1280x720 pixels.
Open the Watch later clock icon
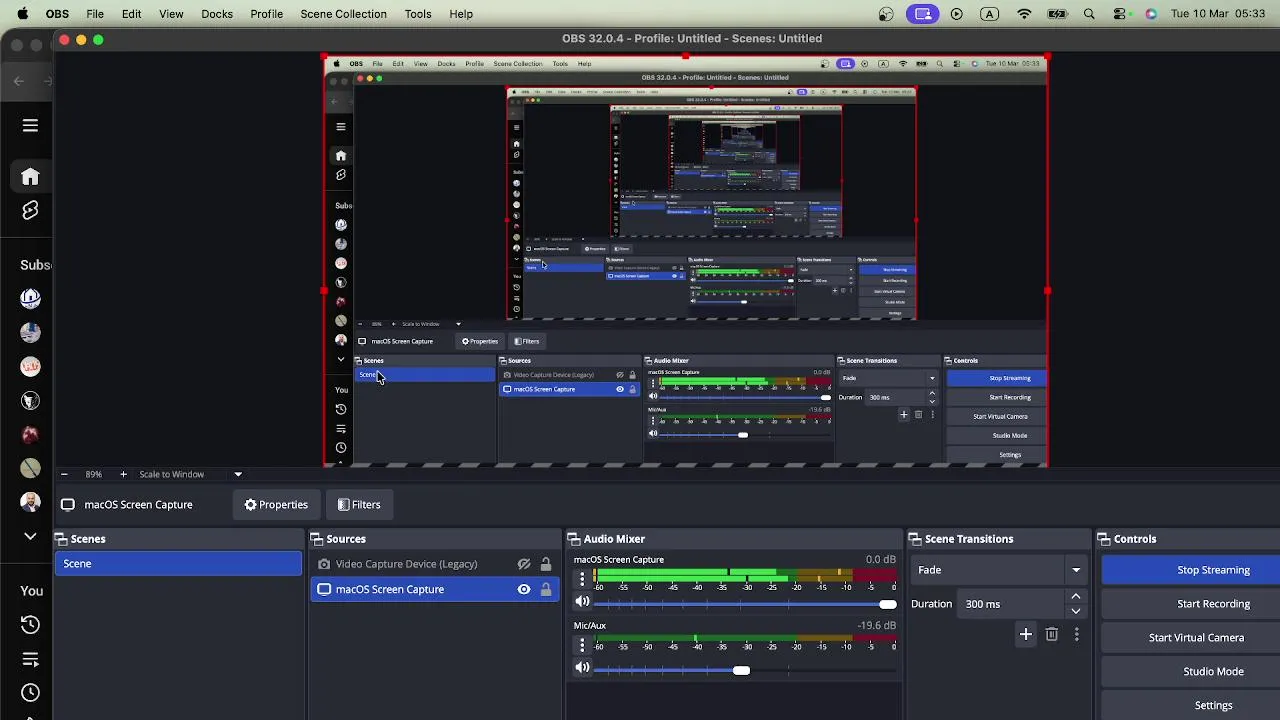[x=30, y=692]
